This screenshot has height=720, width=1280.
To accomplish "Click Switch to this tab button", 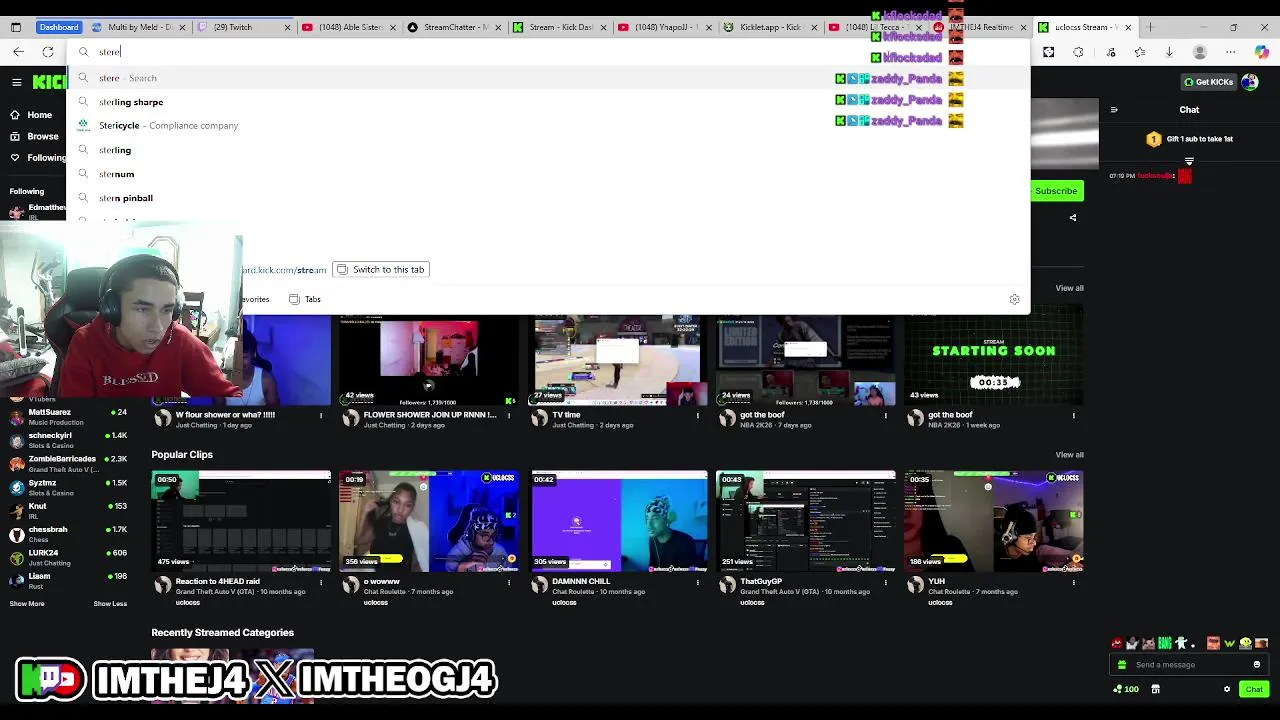I will coord(381,270).
